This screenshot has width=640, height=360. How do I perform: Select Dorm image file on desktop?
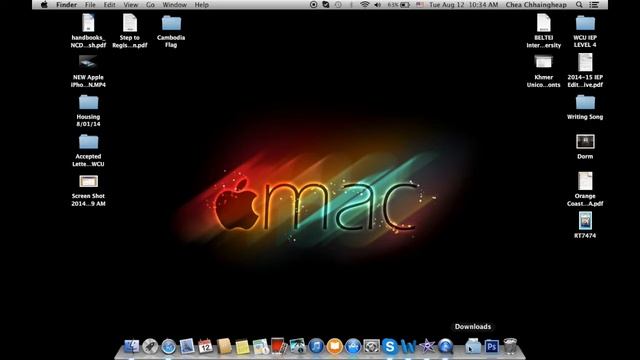[x=585, y=147]
